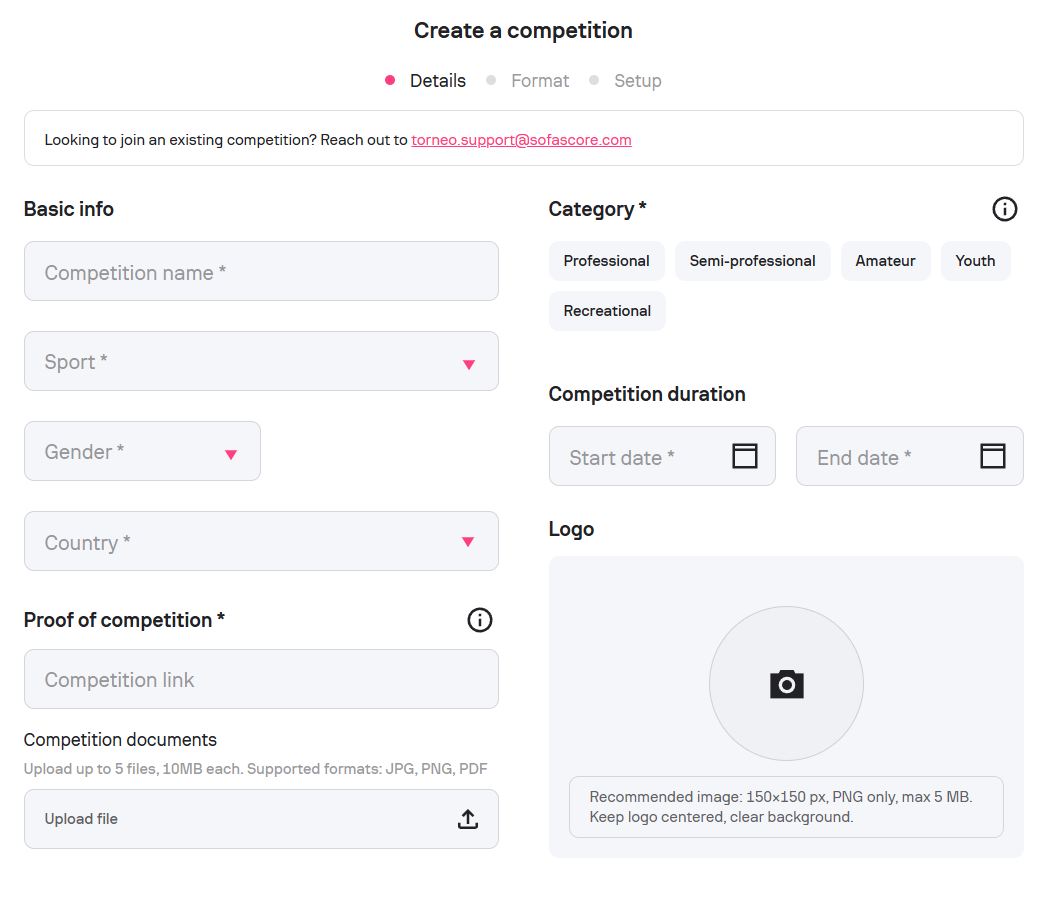Go to the Setup step
Image resolution: width=1048 pixels, height=902 pixels.
[637, 81]
